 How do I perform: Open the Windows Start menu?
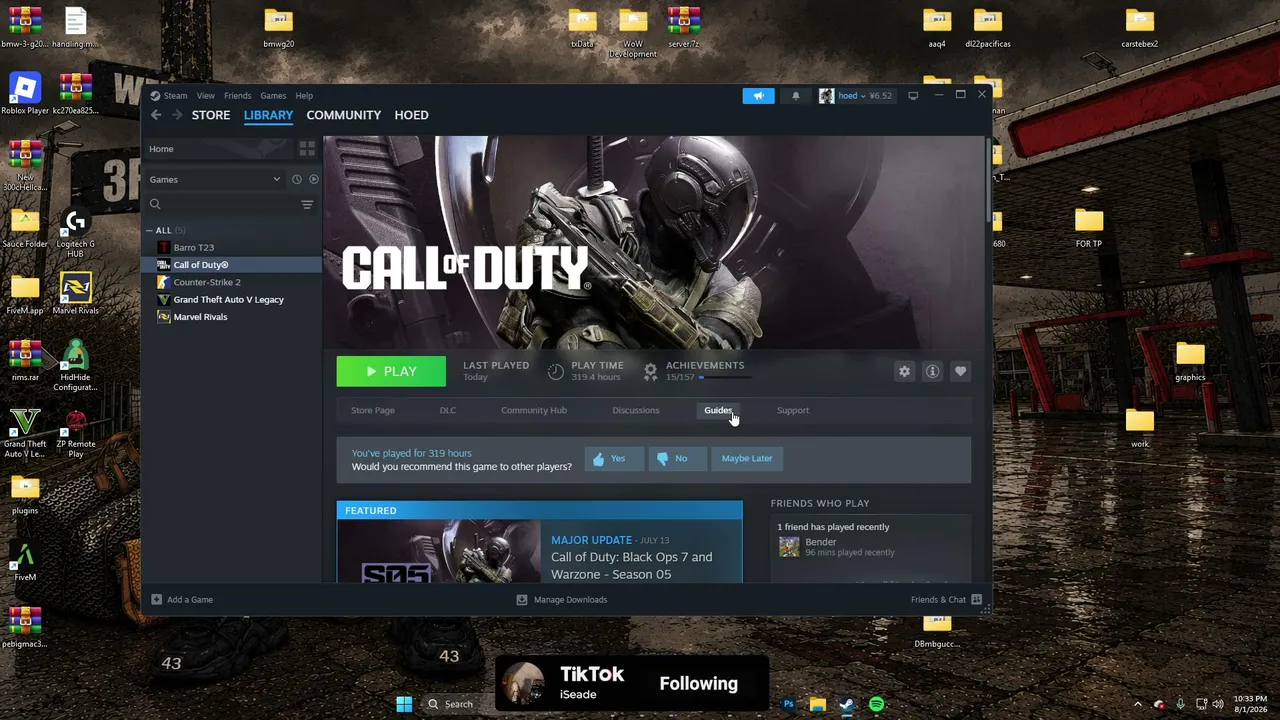404,704
